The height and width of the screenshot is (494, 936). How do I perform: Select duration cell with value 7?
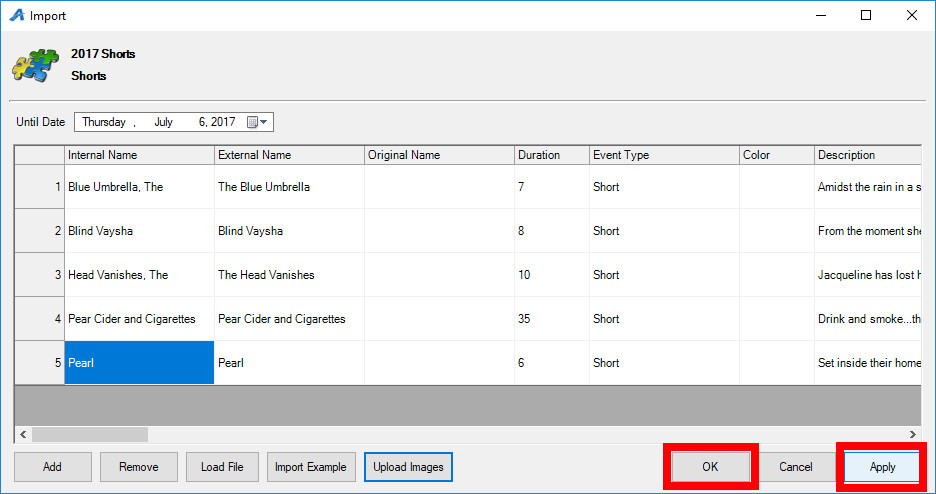(x=552, y=187)
